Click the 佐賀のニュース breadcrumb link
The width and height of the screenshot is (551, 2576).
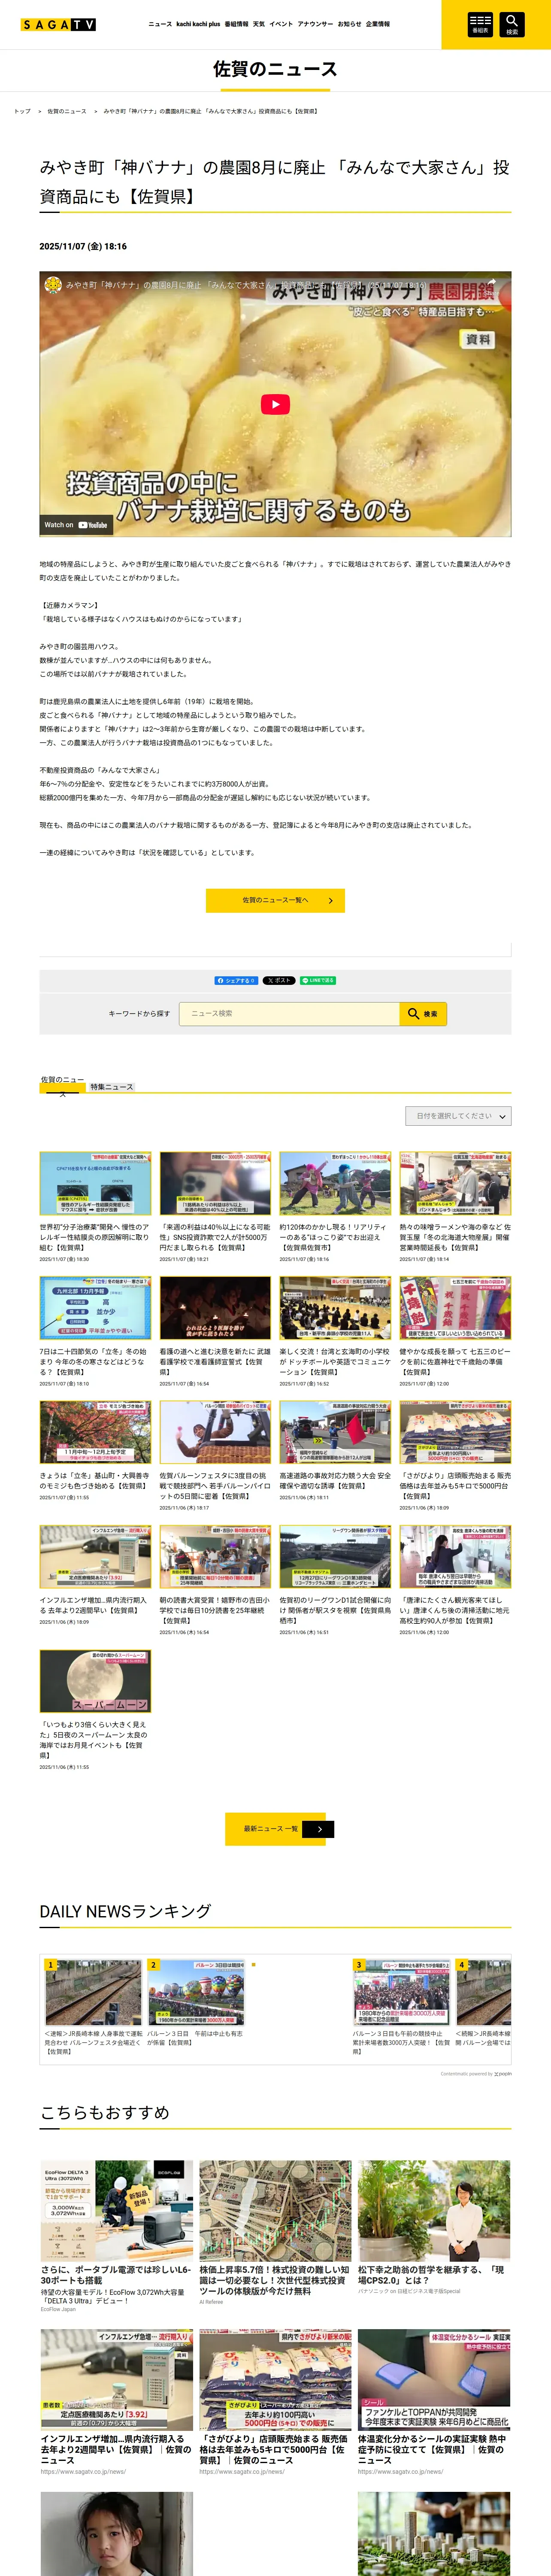67,111
